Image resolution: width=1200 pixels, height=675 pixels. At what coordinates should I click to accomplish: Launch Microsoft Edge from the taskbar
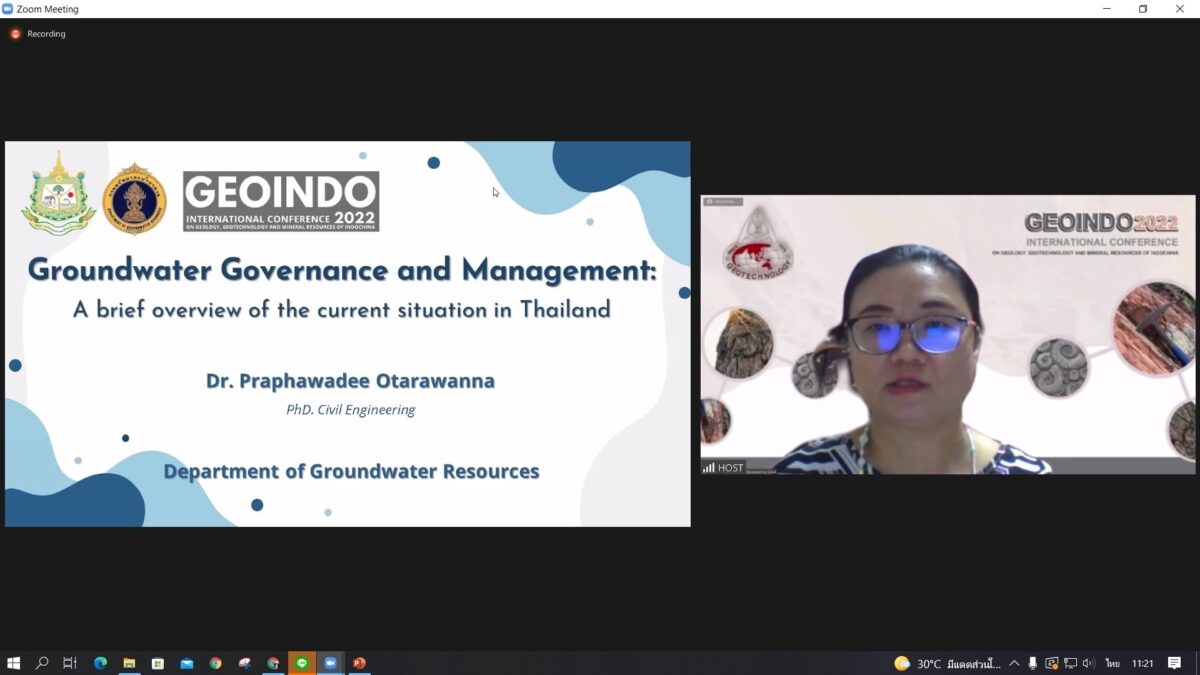tap(100, 663)
